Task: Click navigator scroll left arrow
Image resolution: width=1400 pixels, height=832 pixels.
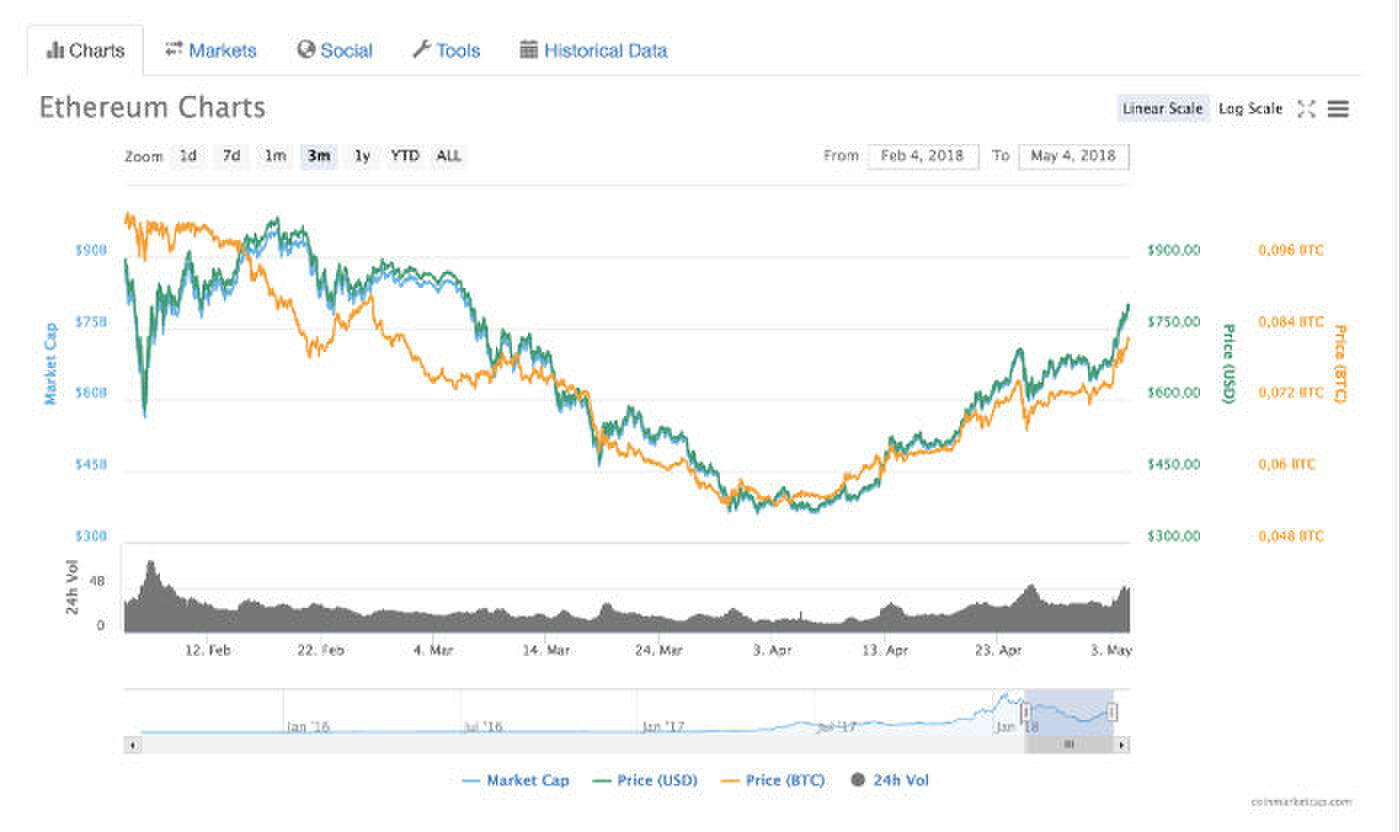Action: point(132,745)
